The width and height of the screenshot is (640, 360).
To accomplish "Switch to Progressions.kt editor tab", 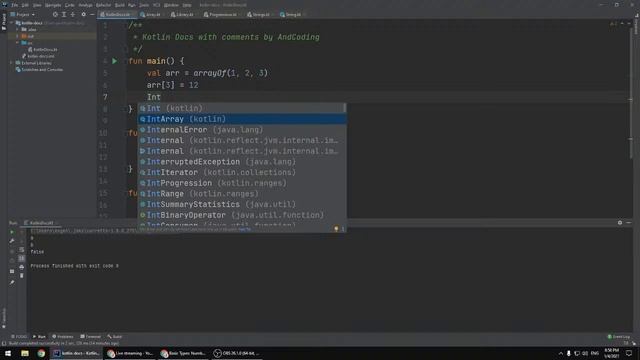I will 221,15.
